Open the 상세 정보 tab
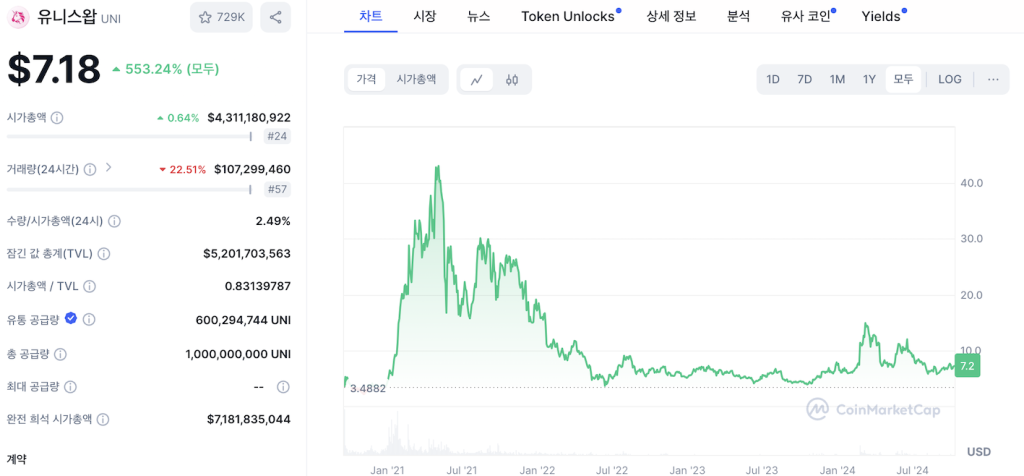Viewport: 1024px width, 476px height. tap(671, 16)
